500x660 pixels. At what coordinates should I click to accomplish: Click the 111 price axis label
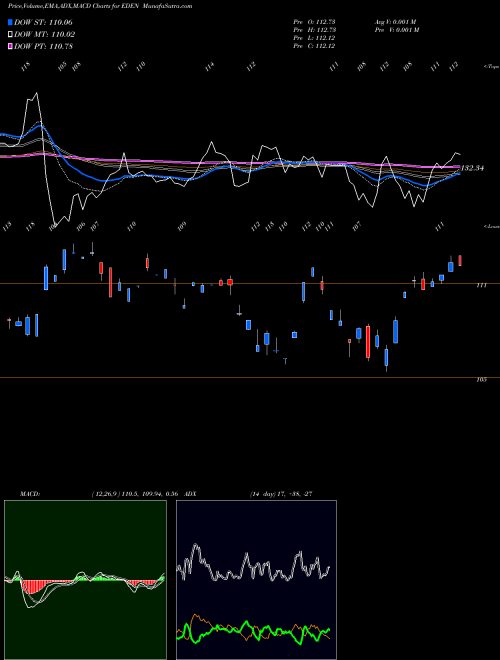[x=481, y=285]
